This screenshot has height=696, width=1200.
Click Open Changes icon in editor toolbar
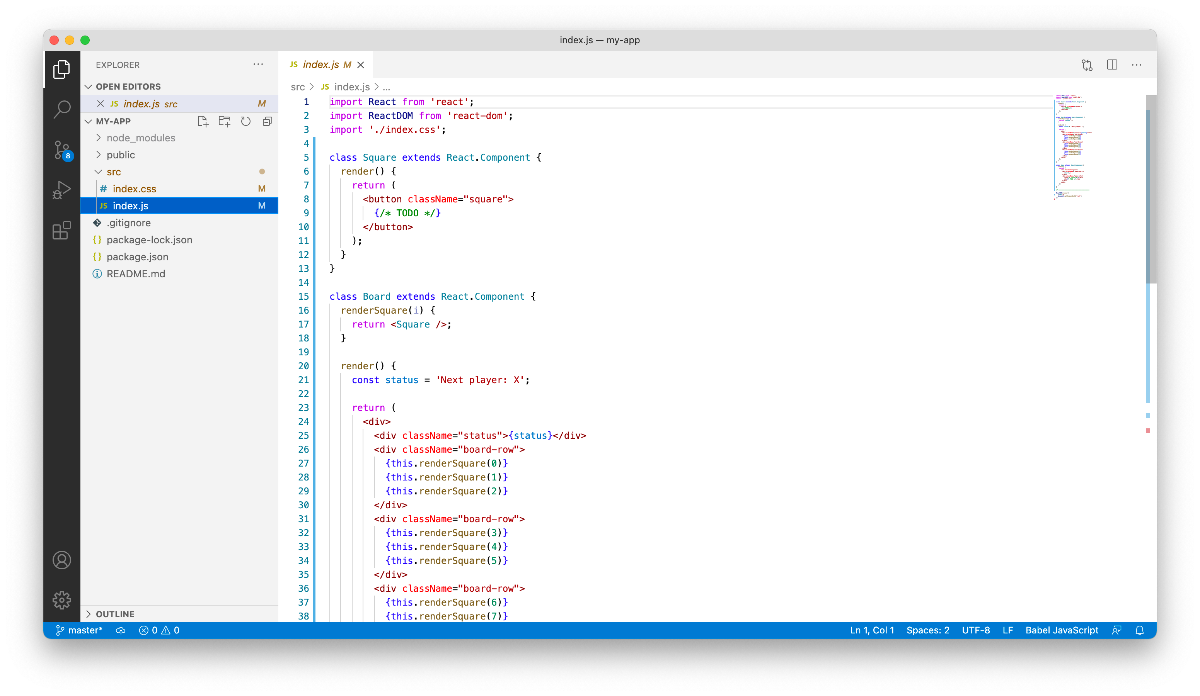[x=1087, y=65]
